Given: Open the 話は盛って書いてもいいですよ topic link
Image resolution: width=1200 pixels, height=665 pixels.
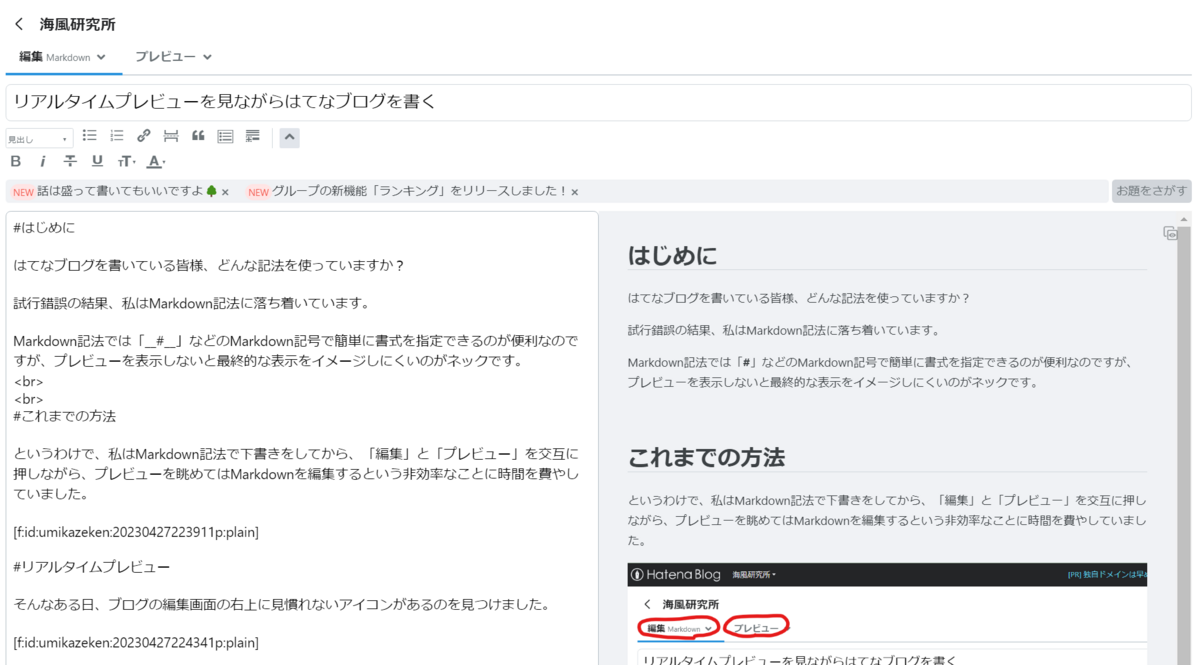Looking at the screenshot, I should pos(127,191).
